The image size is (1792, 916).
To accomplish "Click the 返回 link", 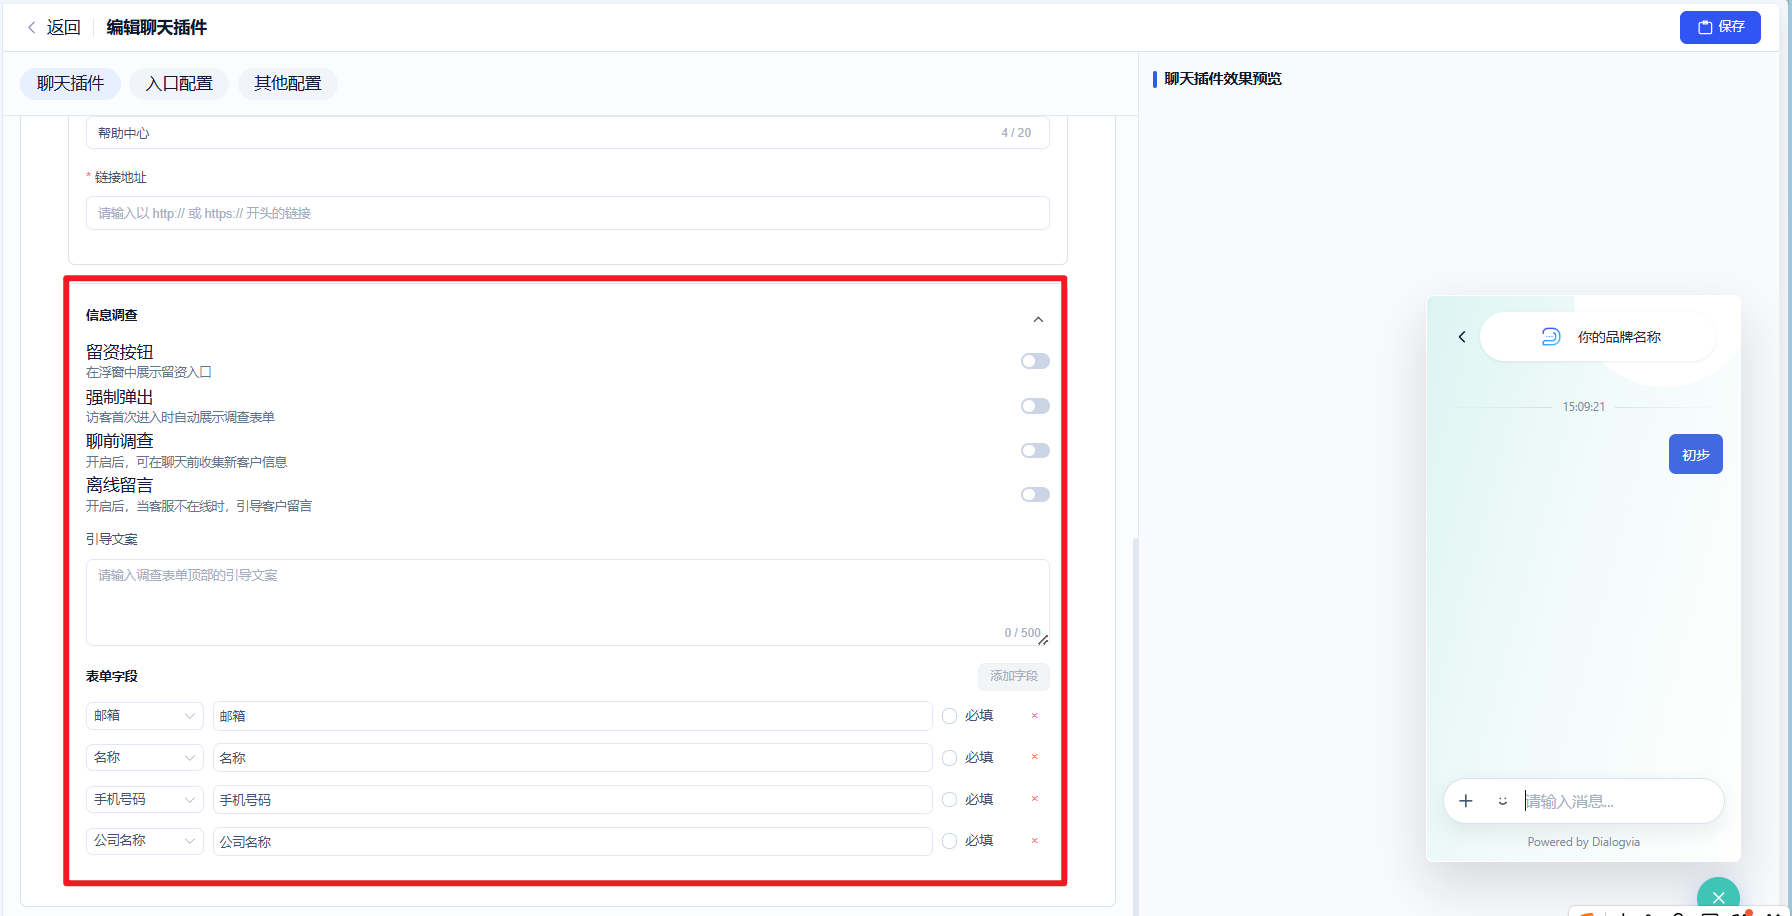I will (x=63, y=28).
